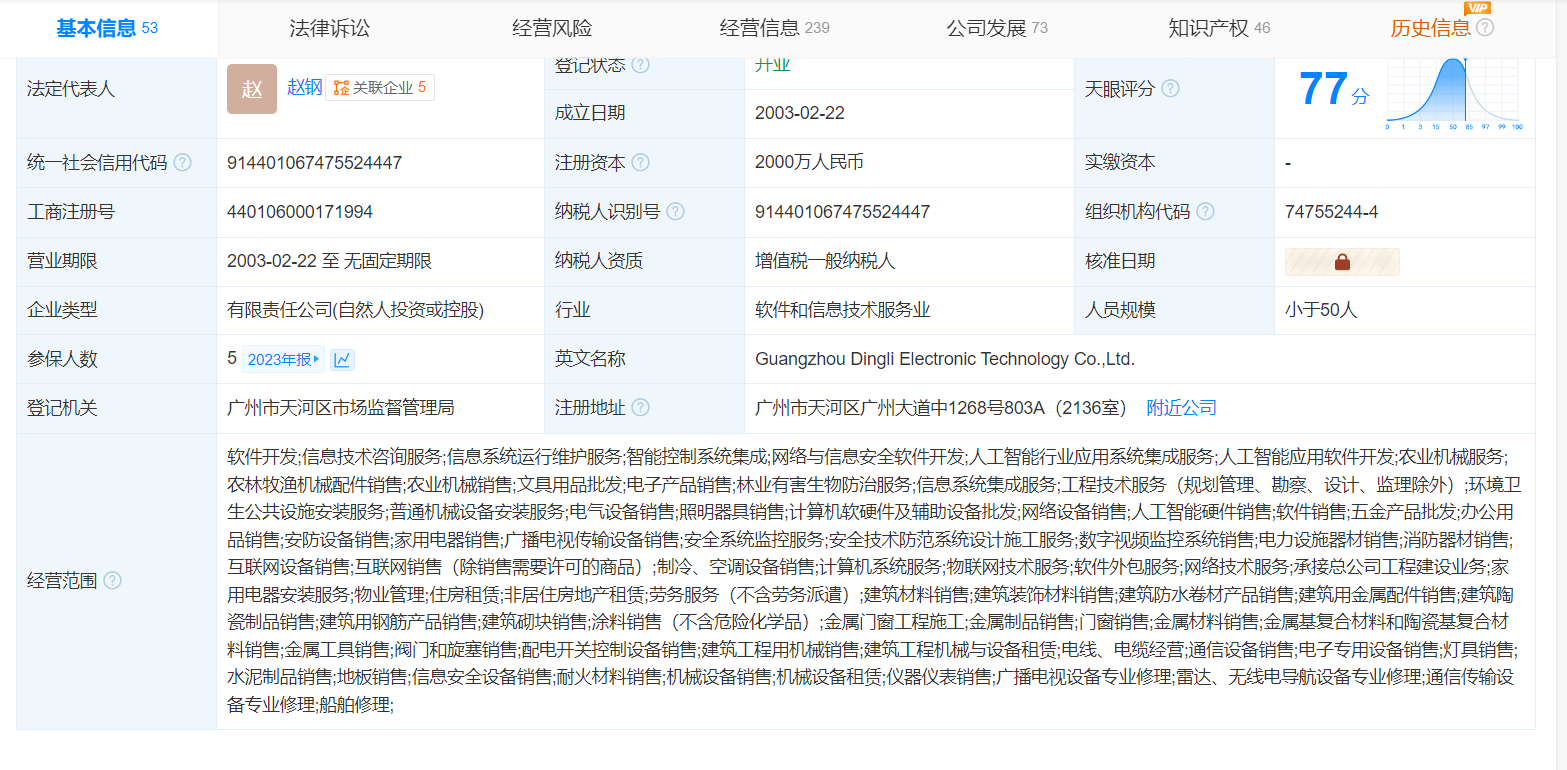Click the help icon beside 注册地址
The height and width of the screenshot is (770, 1567).
pos(640,408)
